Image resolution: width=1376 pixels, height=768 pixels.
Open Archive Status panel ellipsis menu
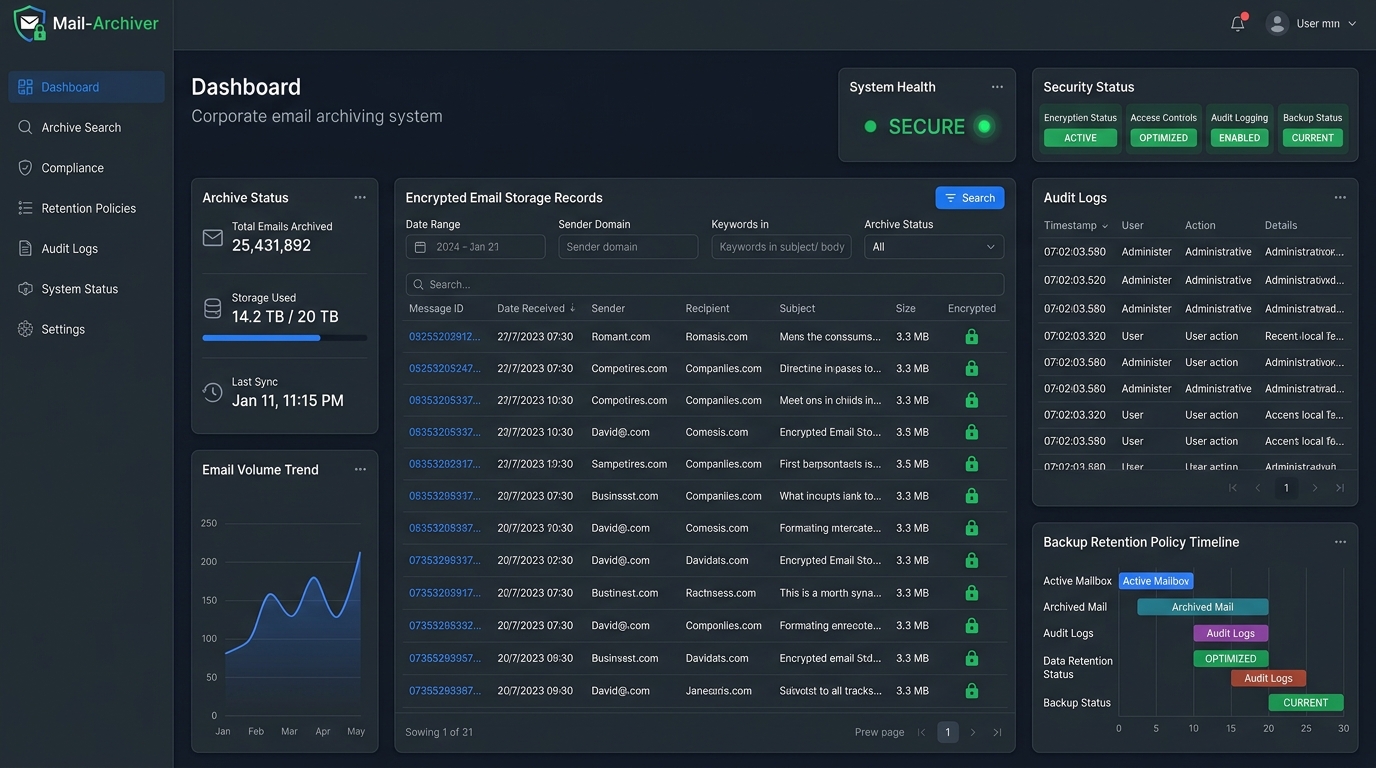pos(360,198)
